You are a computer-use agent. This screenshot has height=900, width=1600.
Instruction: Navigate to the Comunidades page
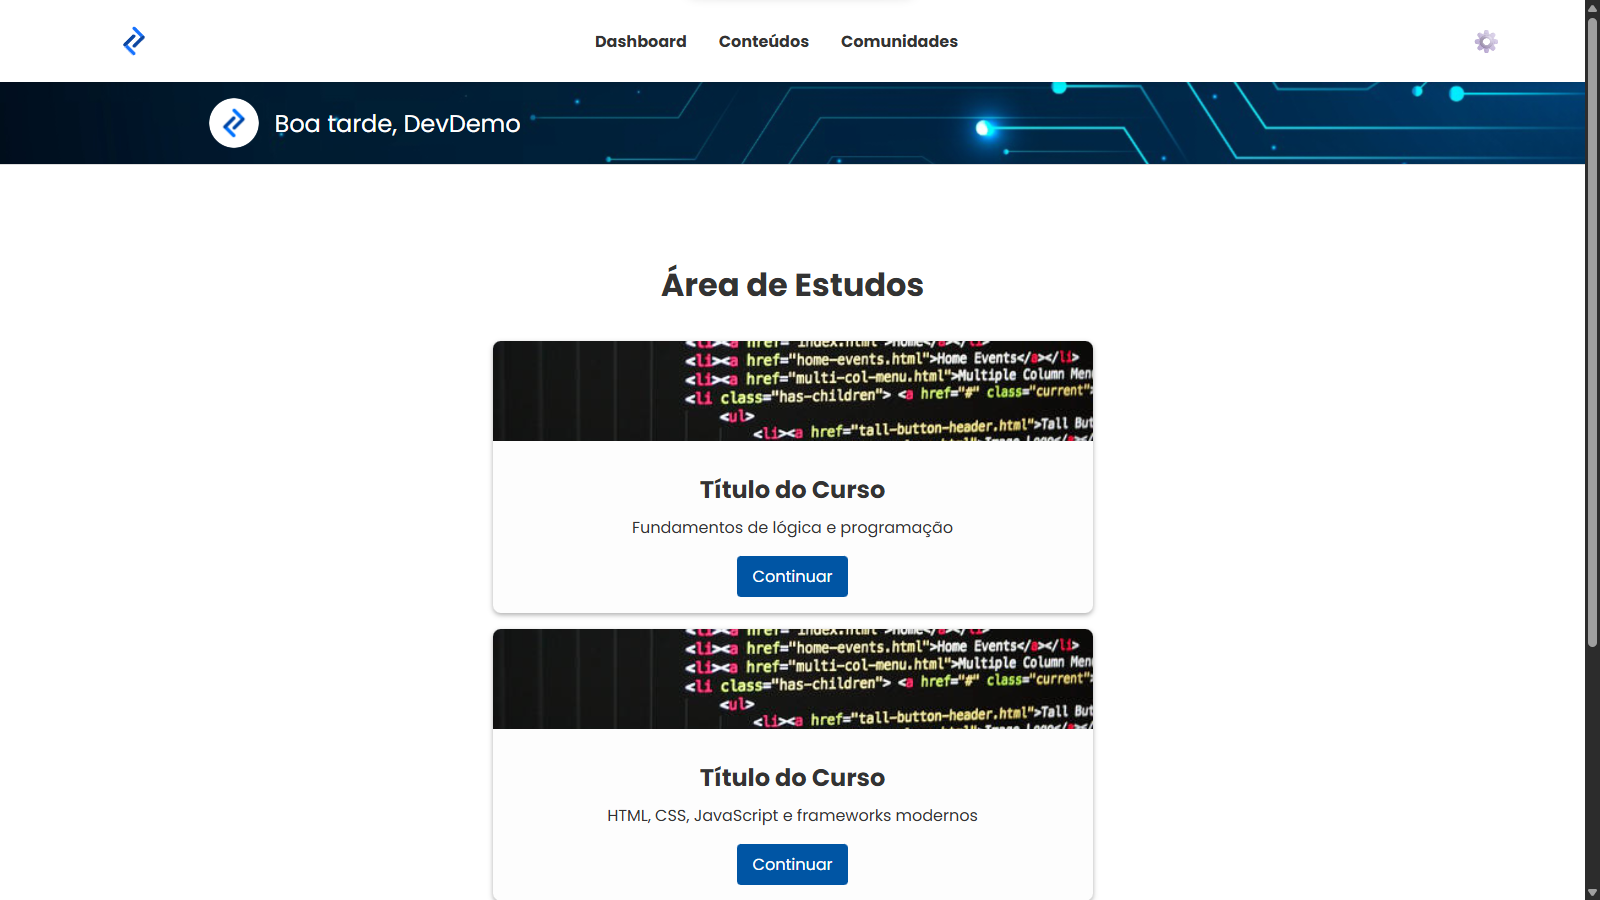pyautogui.click(x=899, y=41)
